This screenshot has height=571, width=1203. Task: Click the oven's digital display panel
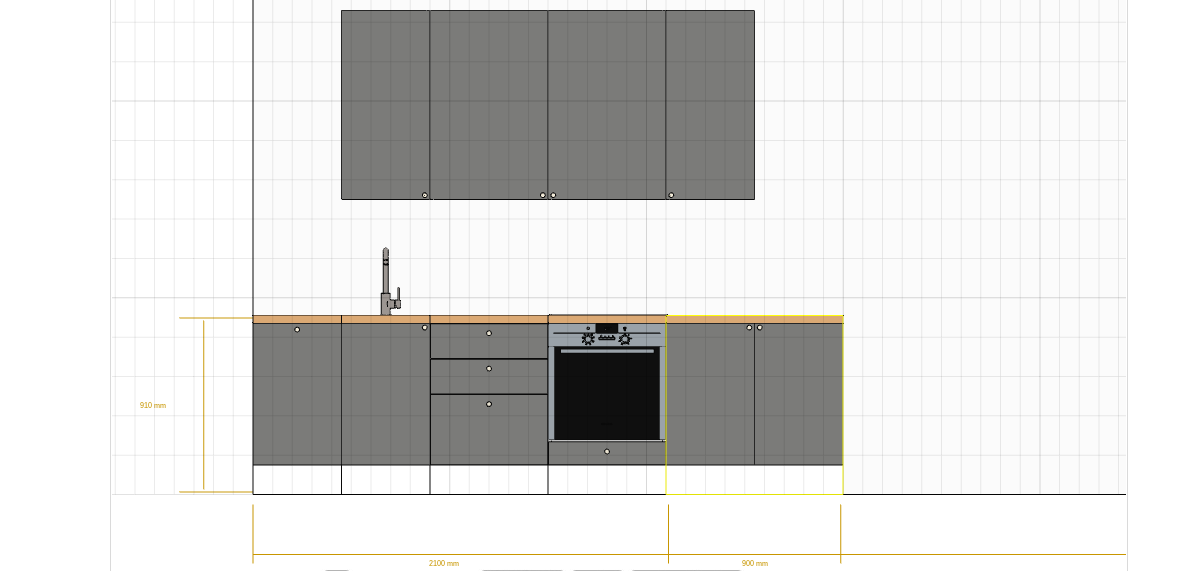pyautogui.click(x=607, y=328)
